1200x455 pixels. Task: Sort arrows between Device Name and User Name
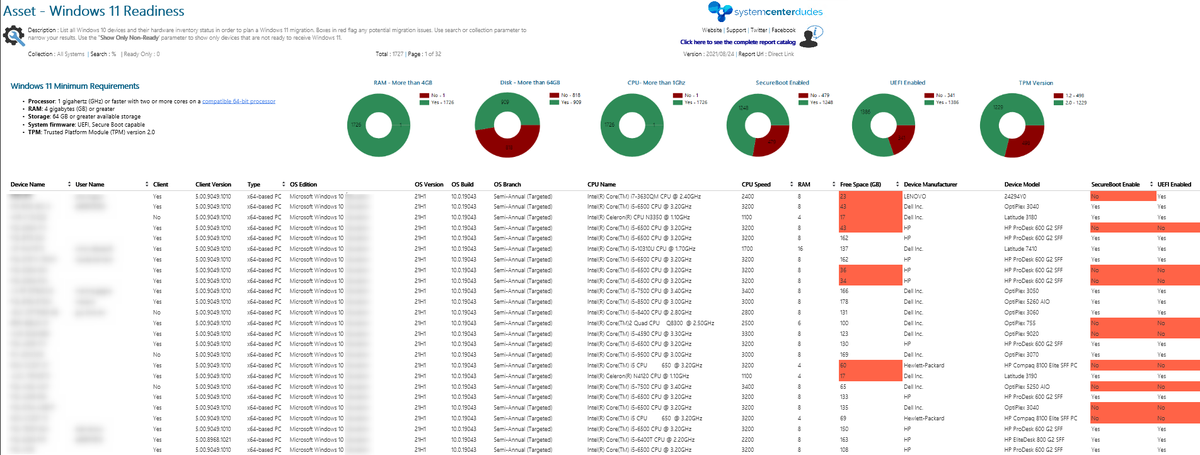(70, 185)
